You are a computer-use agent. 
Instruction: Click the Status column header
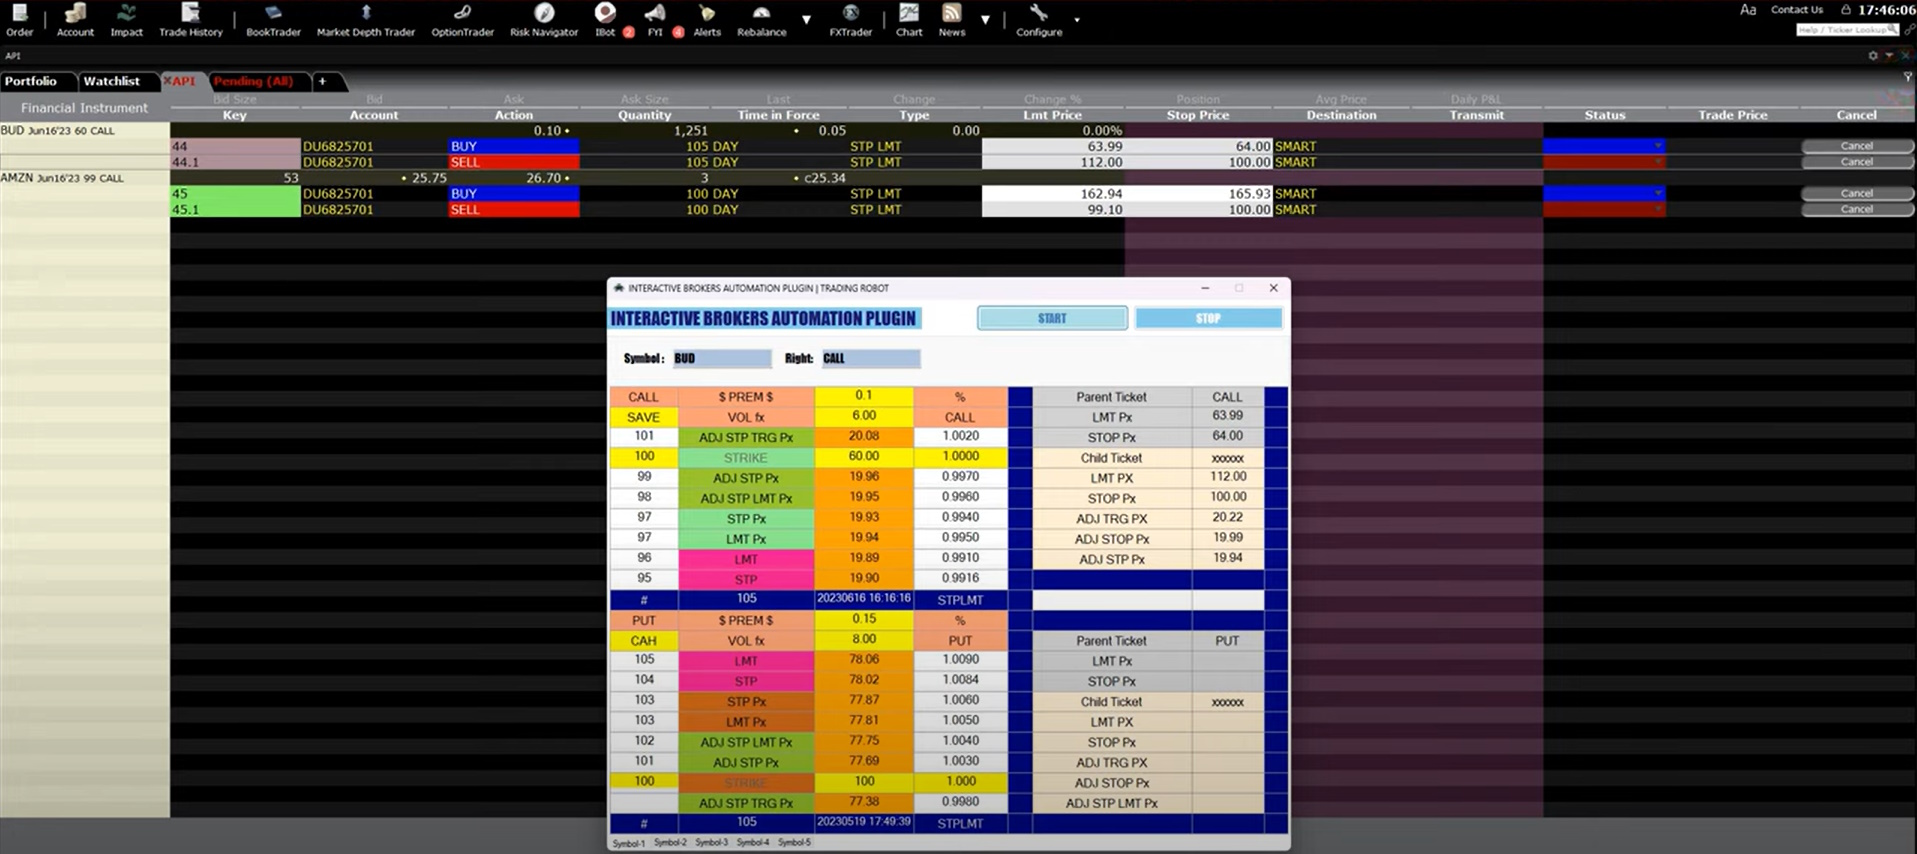coord(1605,115)
